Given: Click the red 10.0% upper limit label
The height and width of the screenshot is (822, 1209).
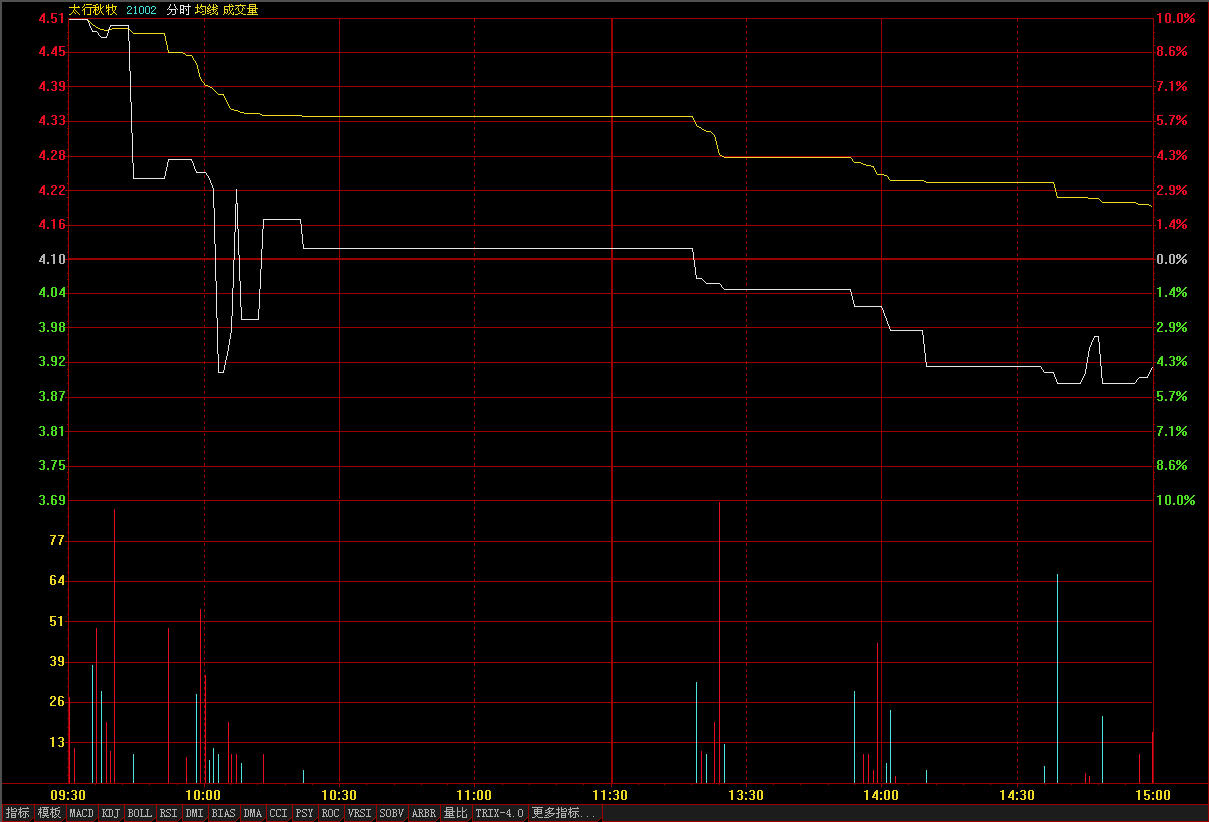Looking at the screenshot, I should click(1175, 18).
